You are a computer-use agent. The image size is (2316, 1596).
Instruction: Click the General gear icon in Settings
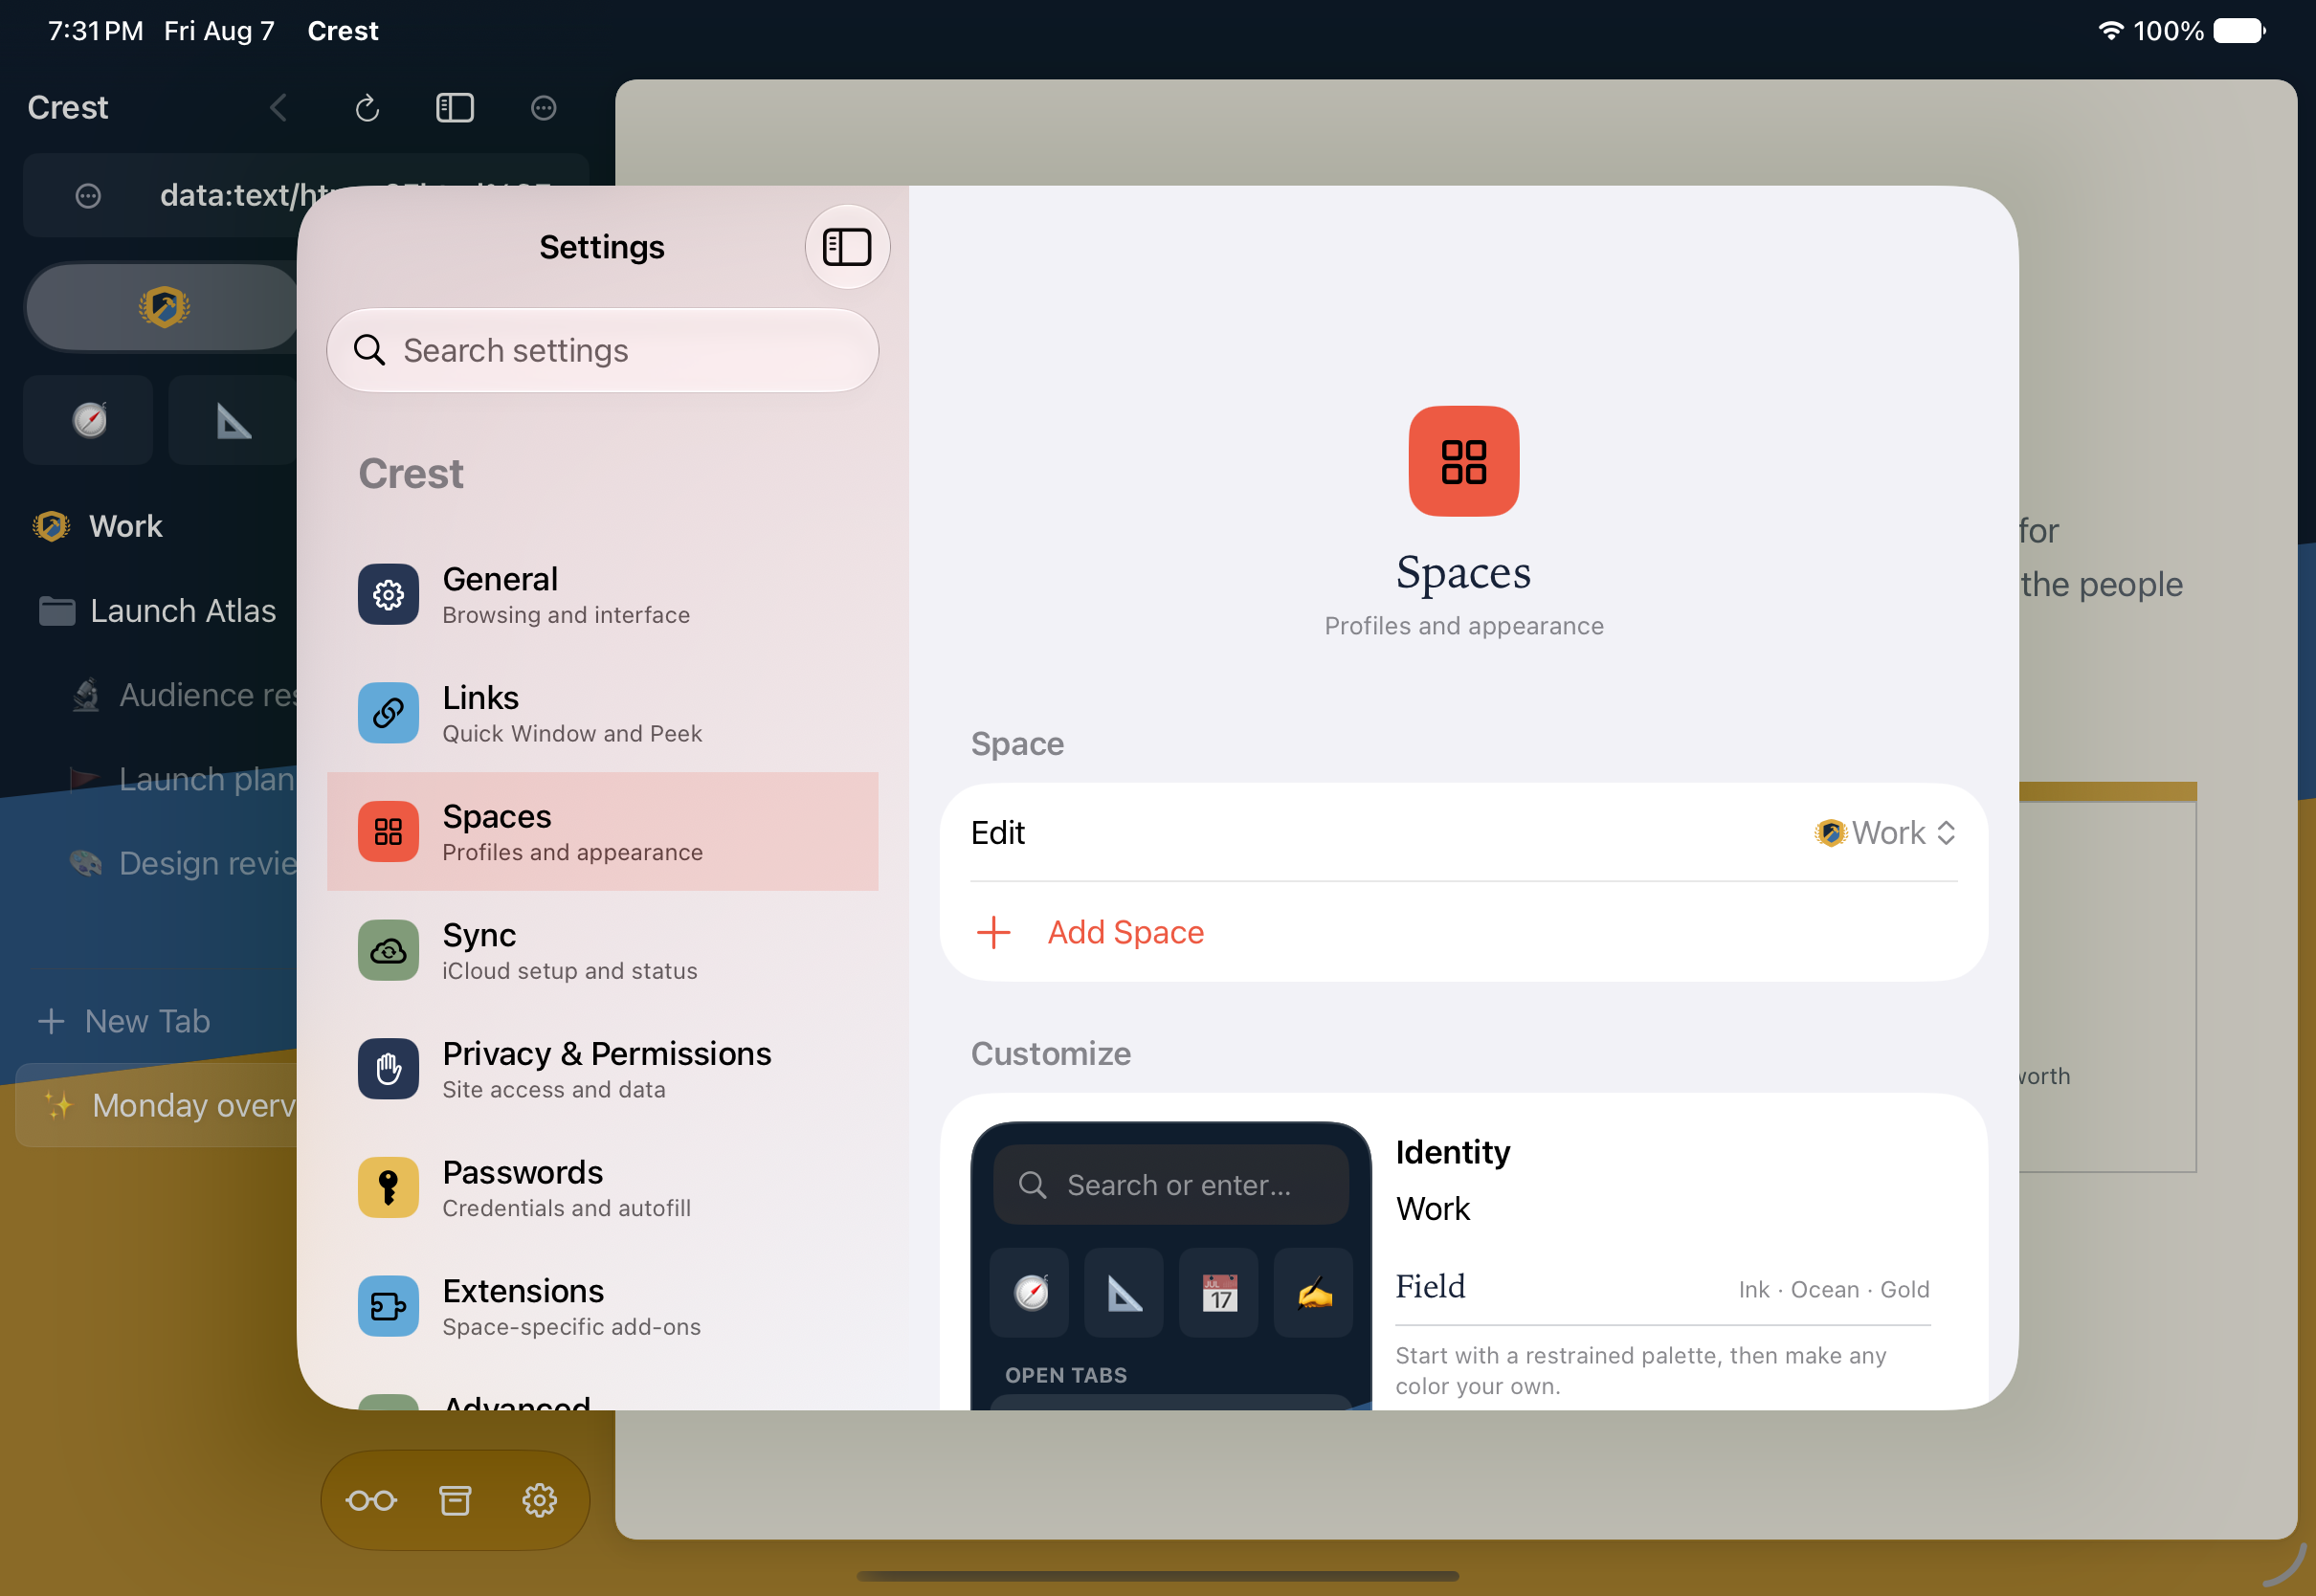(388, 595)
